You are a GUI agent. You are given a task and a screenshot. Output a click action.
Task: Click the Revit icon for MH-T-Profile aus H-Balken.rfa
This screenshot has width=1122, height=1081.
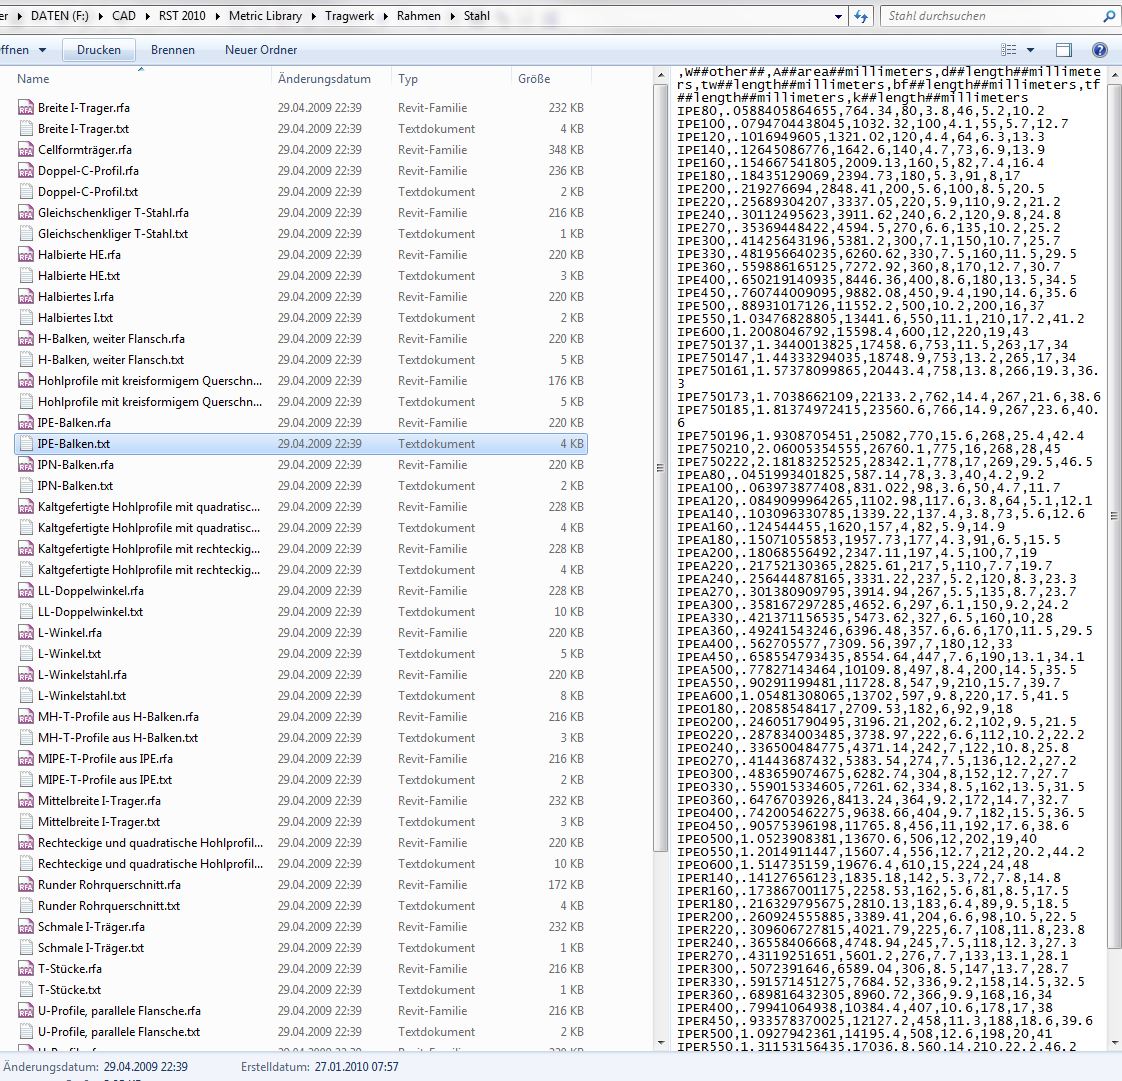pyautogui.click(x=26, y=717)
